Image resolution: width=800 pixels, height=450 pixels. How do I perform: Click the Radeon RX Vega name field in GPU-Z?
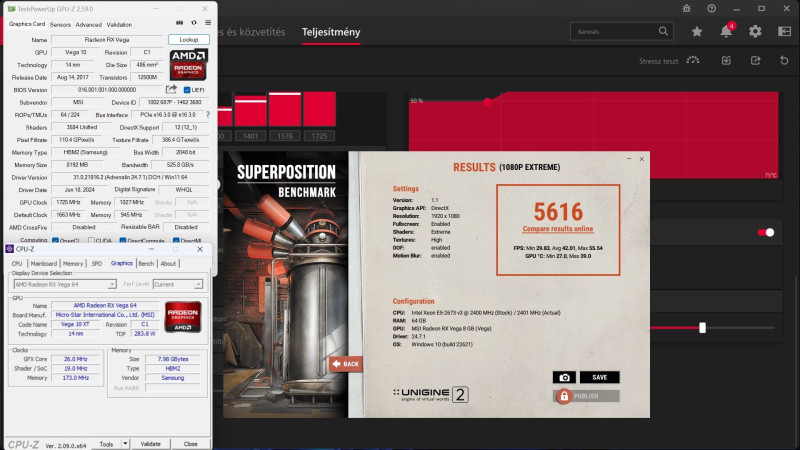[107, 39]
